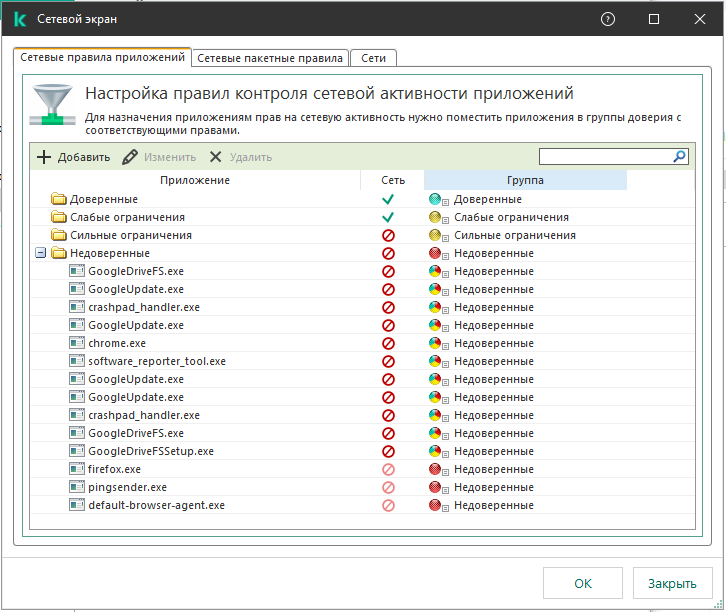Select the firefox.exe application icon

click(x=76, y=469)
